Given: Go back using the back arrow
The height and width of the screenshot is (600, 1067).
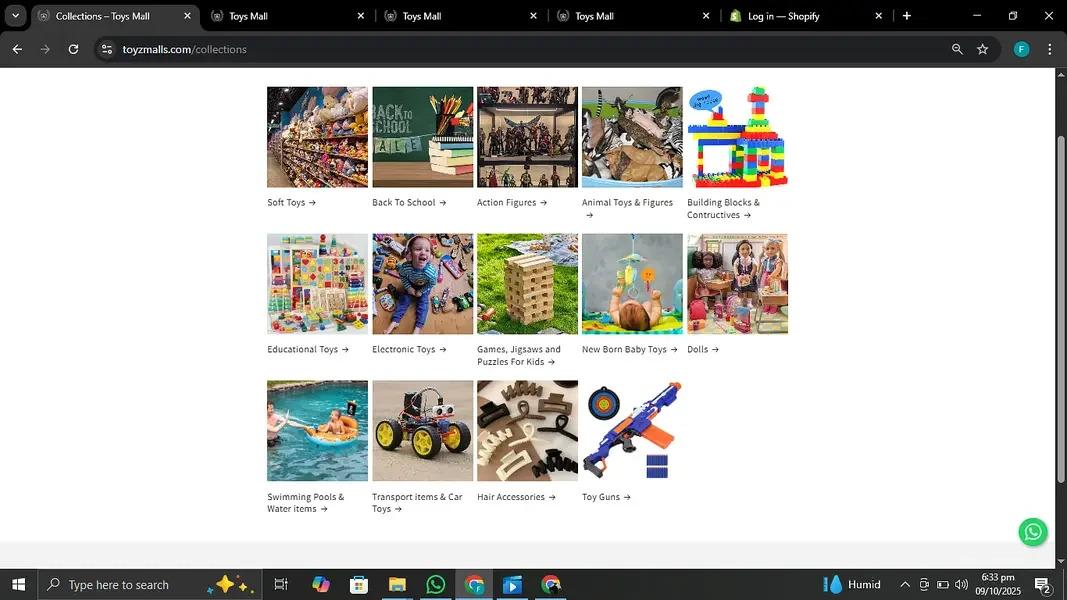Looking at the screenshot, I should click(17, 49).
